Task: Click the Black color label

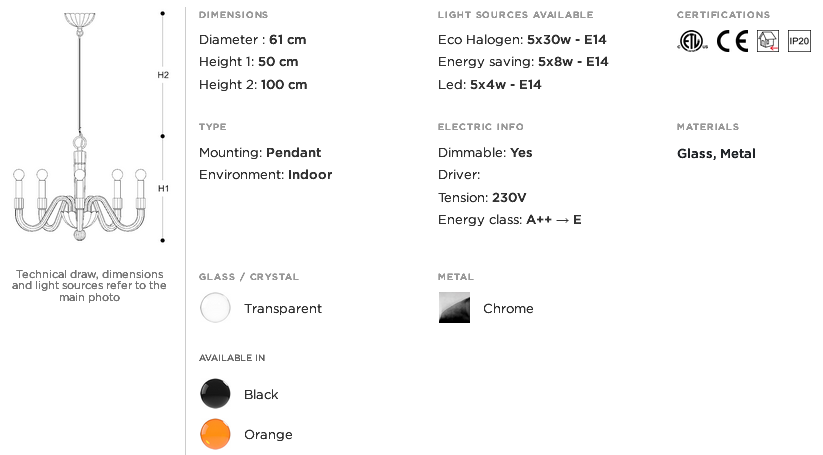Action: [x=261, y=395]
